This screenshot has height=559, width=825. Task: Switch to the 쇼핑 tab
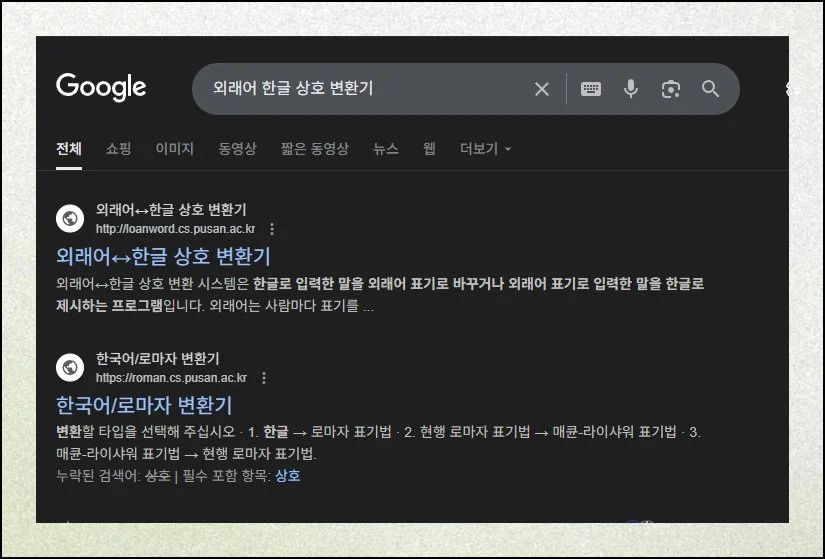pos(118,149)
